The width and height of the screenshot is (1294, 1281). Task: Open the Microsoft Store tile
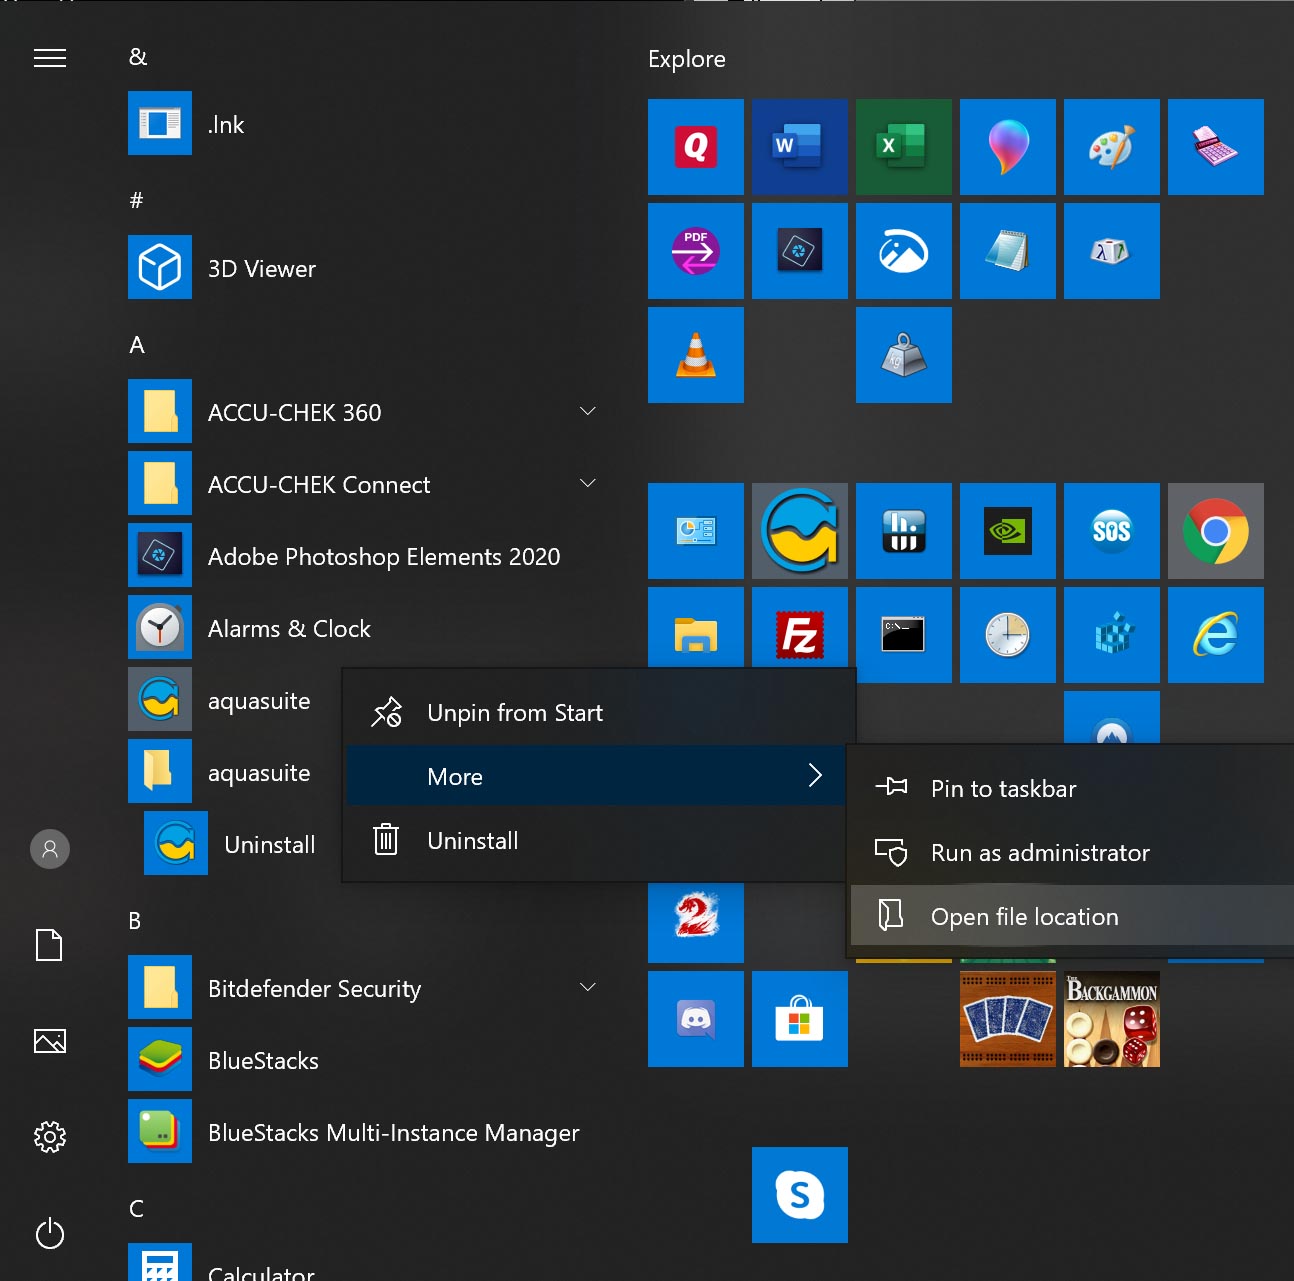pos(799,1019)
